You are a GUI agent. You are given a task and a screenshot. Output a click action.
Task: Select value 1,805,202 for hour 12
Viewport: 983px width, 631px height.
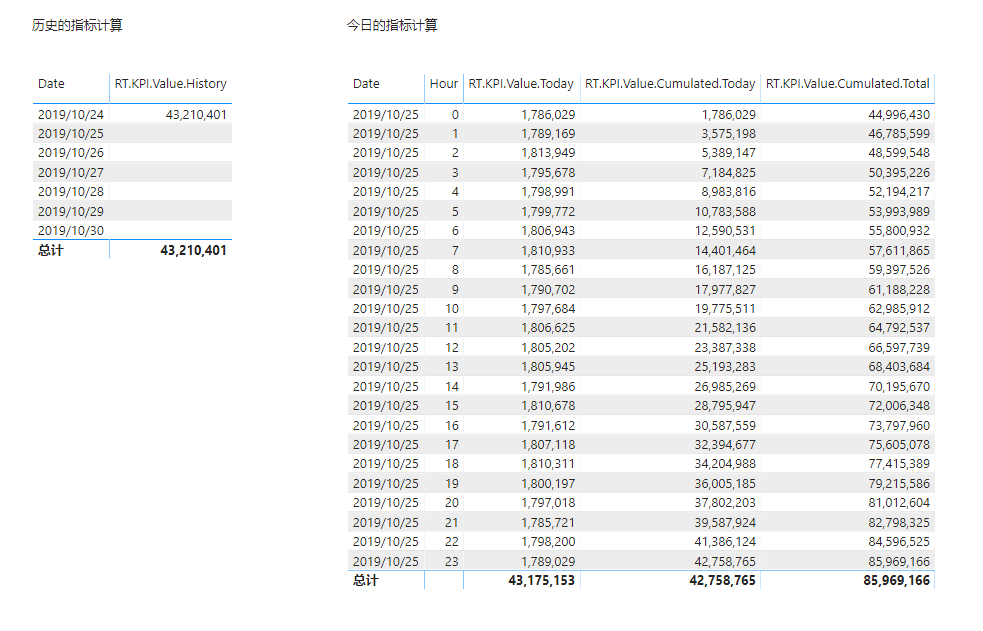click(548, 348)
